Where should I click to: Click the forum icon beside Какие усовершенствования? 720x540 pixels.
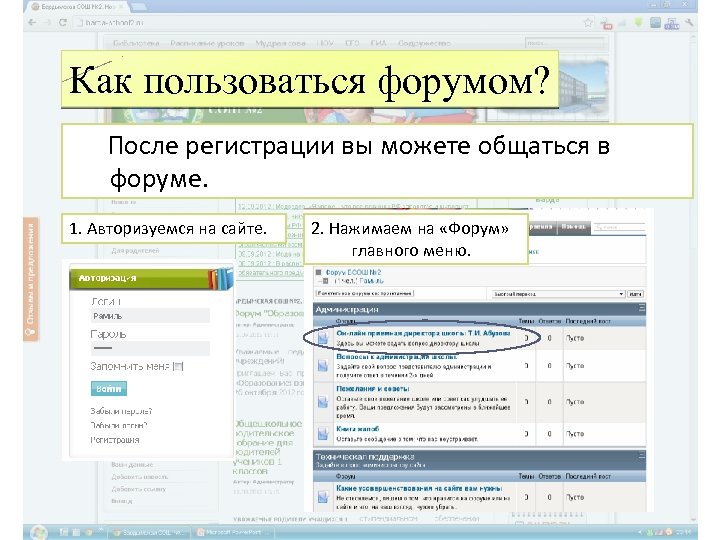(323, 497)
